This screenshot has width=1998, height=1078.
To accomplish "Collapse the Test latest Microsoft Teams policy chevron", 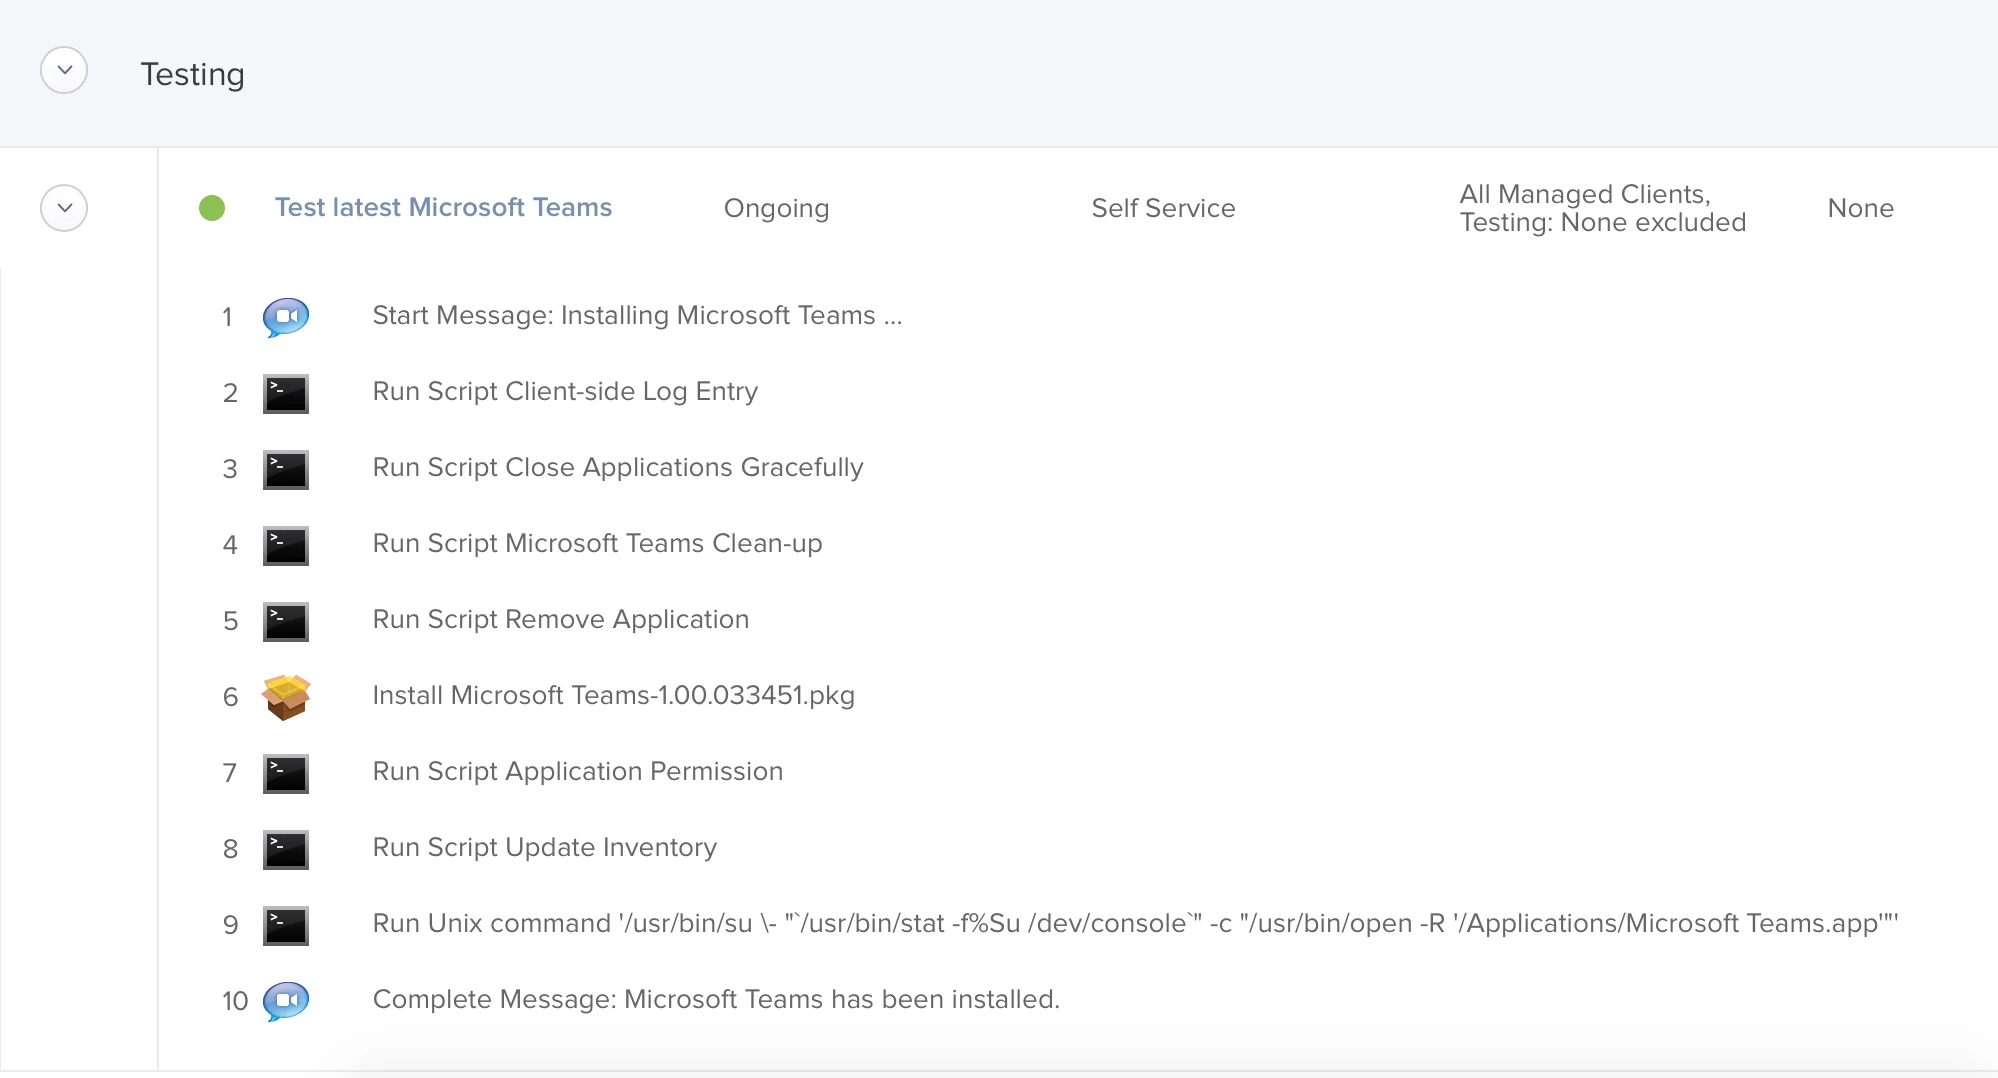I will coord(64,208).
